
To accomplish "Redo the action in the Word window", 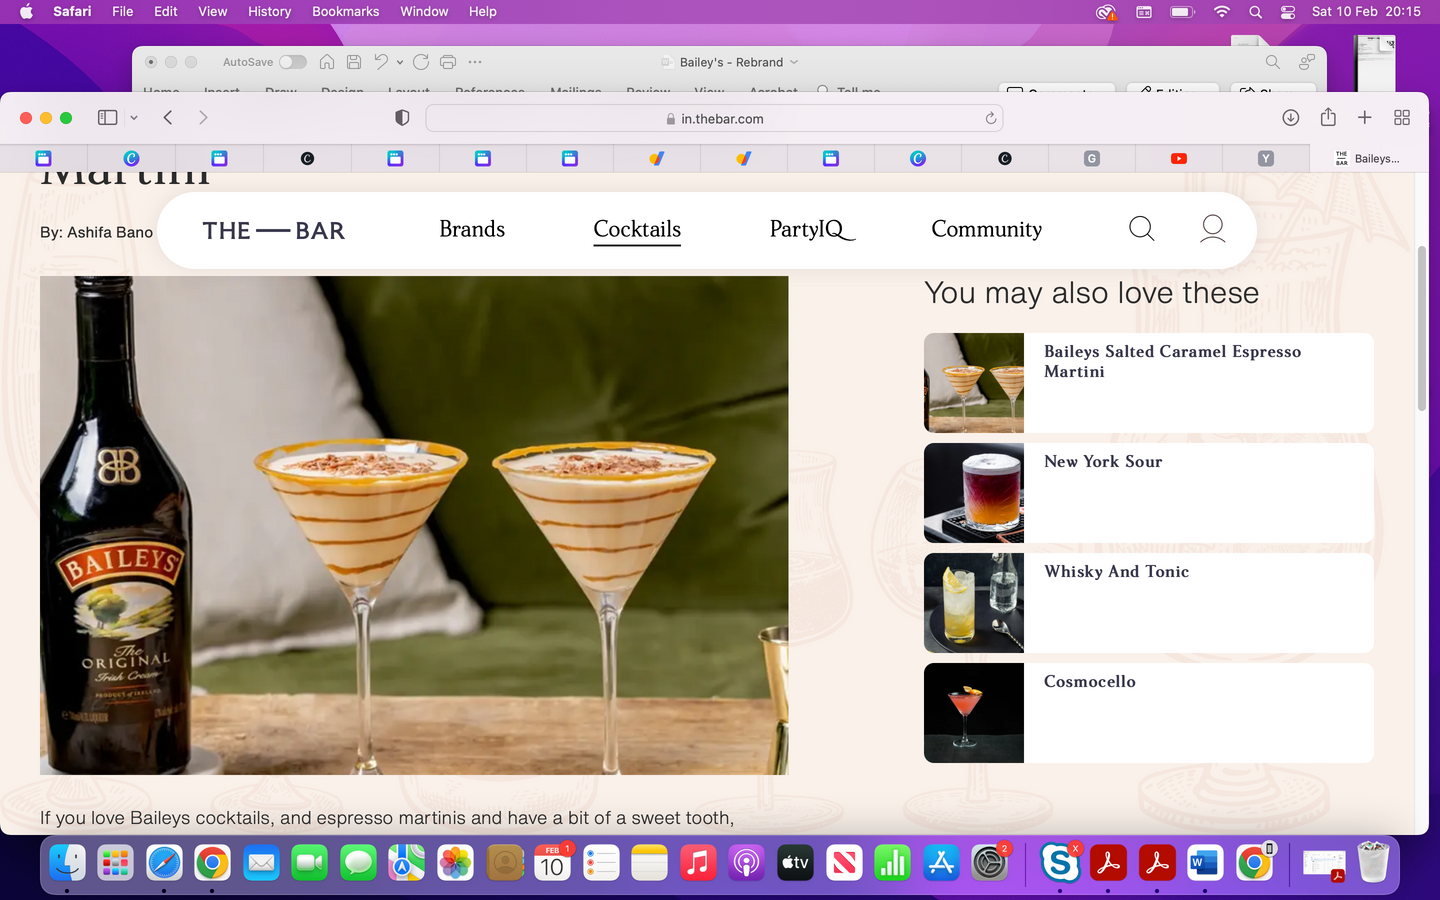I will [421, 62].
